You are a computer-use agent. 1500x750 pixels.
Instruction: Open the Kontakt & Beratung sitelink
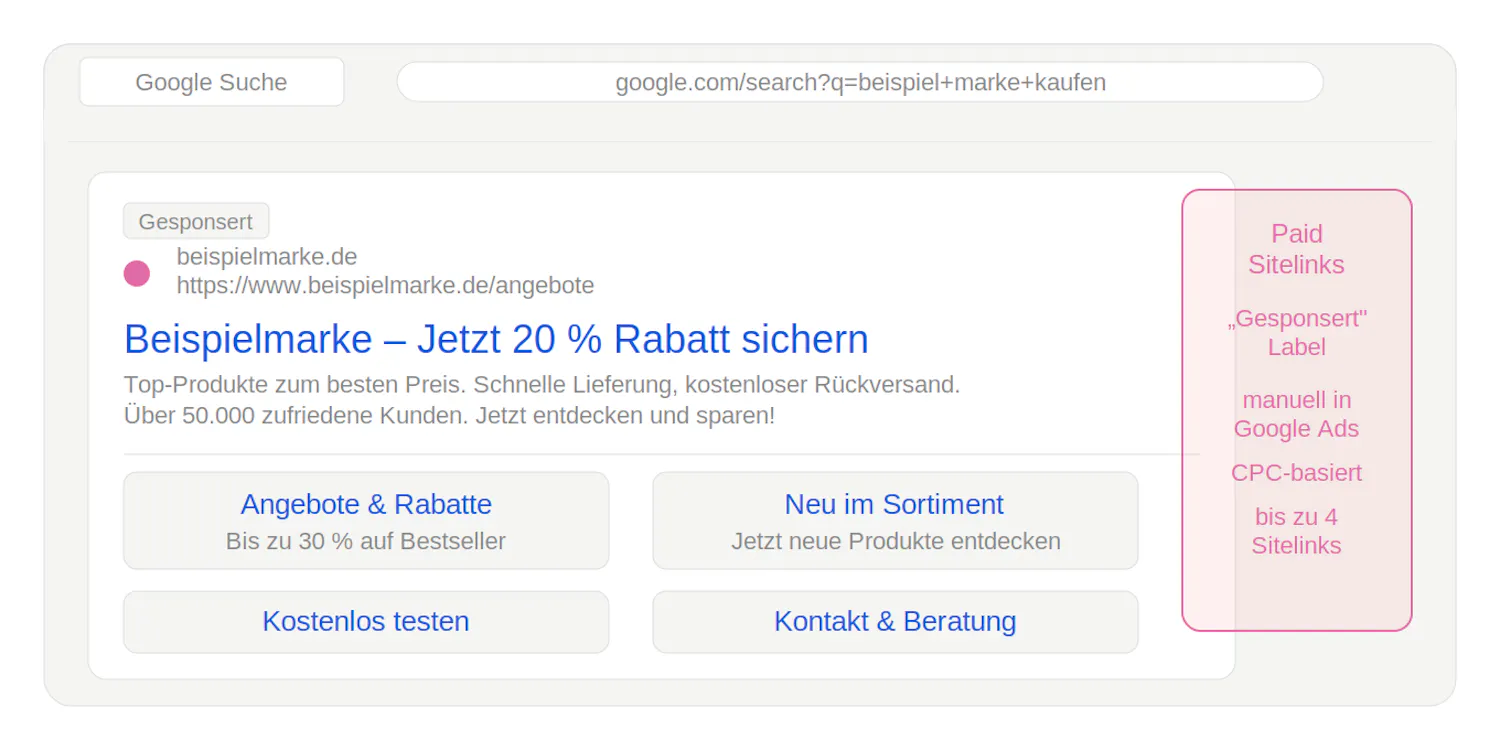(x=895, y=622)
